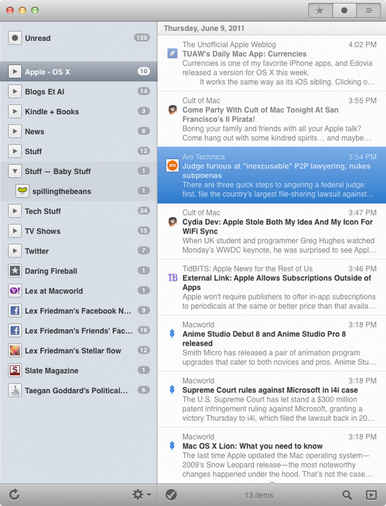Click the Unread dot icon in sidebar
The width and height of the screenshot is (386, 506).
tap(15, 38)
